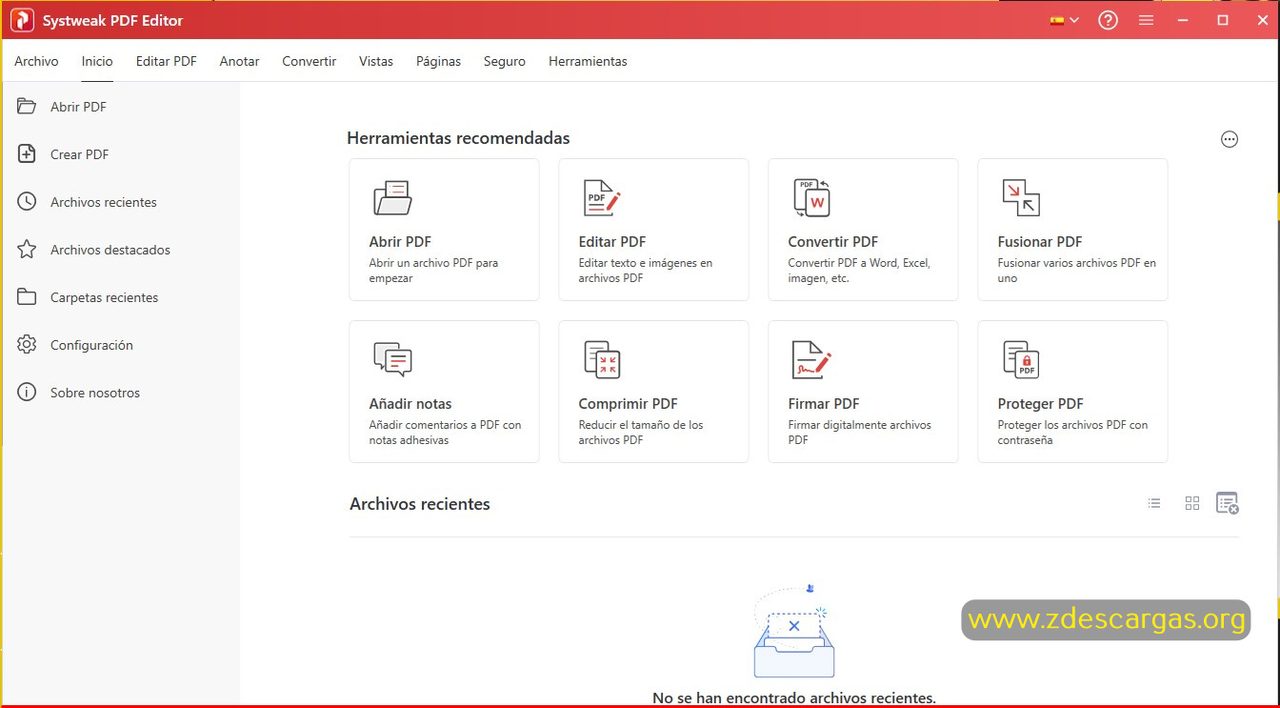
Task: Switch to the Editar PDF tab
Action: click(166, 61)
